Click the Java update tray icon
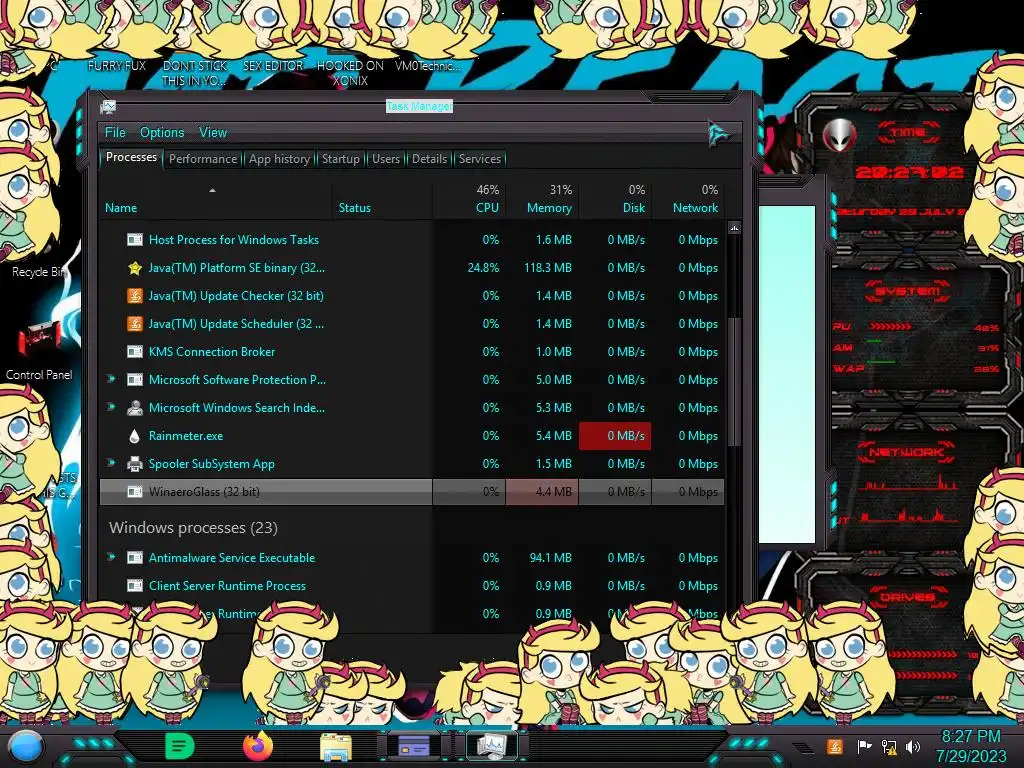Viewport: 1024px width, 768px height. tap(835, 746)
